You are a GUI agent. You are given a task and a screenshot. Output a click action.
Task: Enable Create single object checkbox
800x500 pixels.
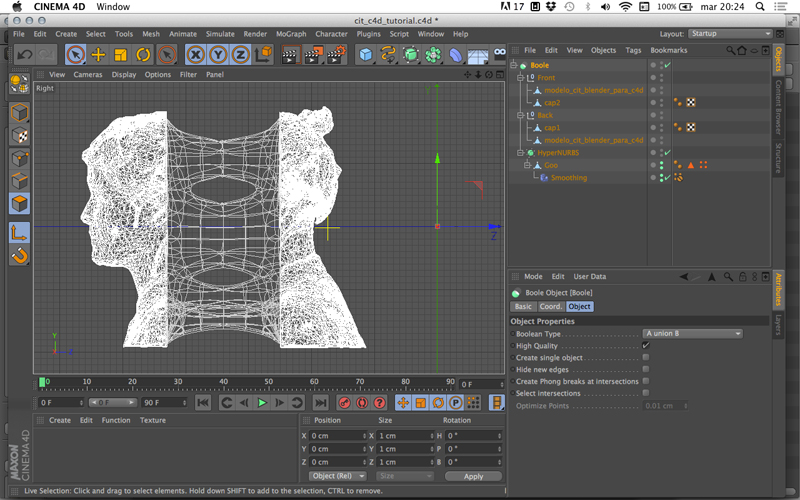(646, 357)
